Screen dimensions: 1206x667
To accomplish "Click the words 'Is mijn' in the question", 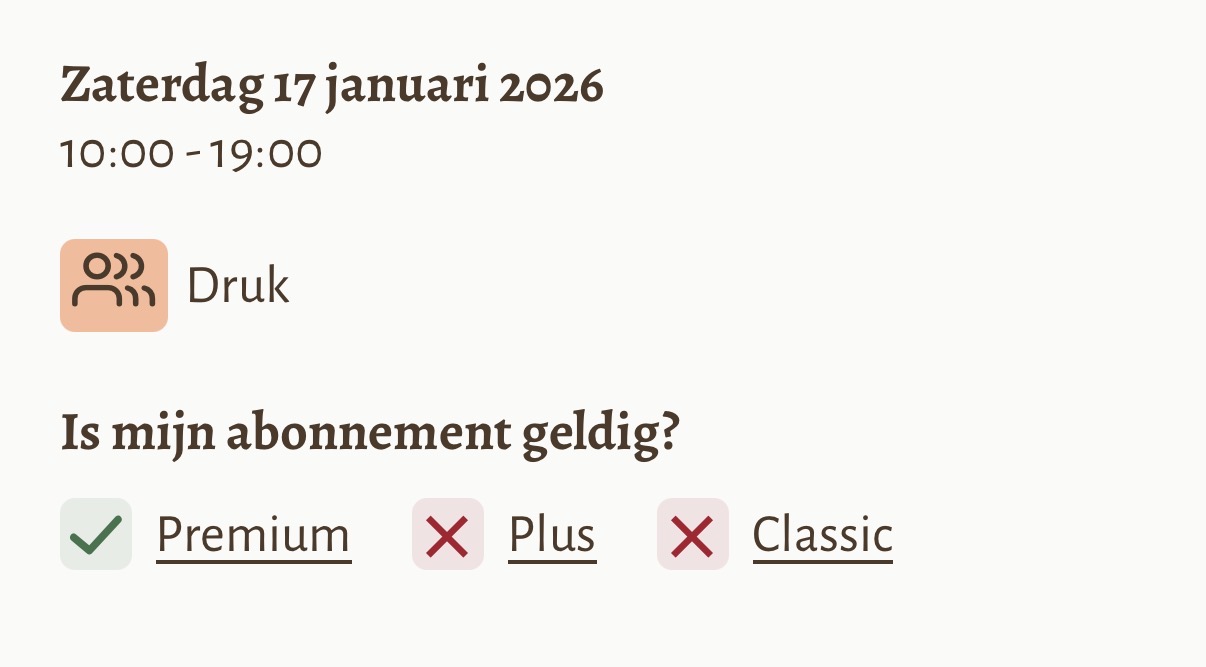I will point(135,433).
